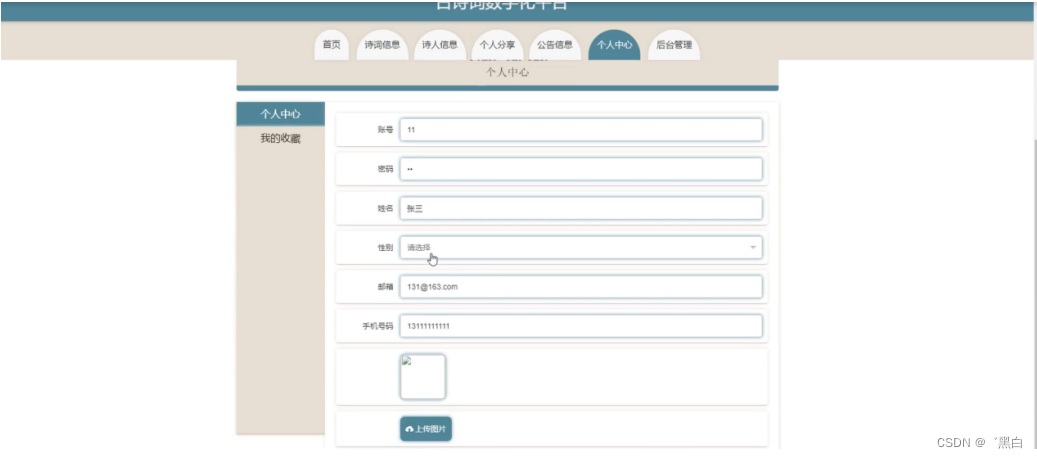Focus the 手机号码 input field
This screenshot has width=1037, height=458.
(x=581, y=326)
